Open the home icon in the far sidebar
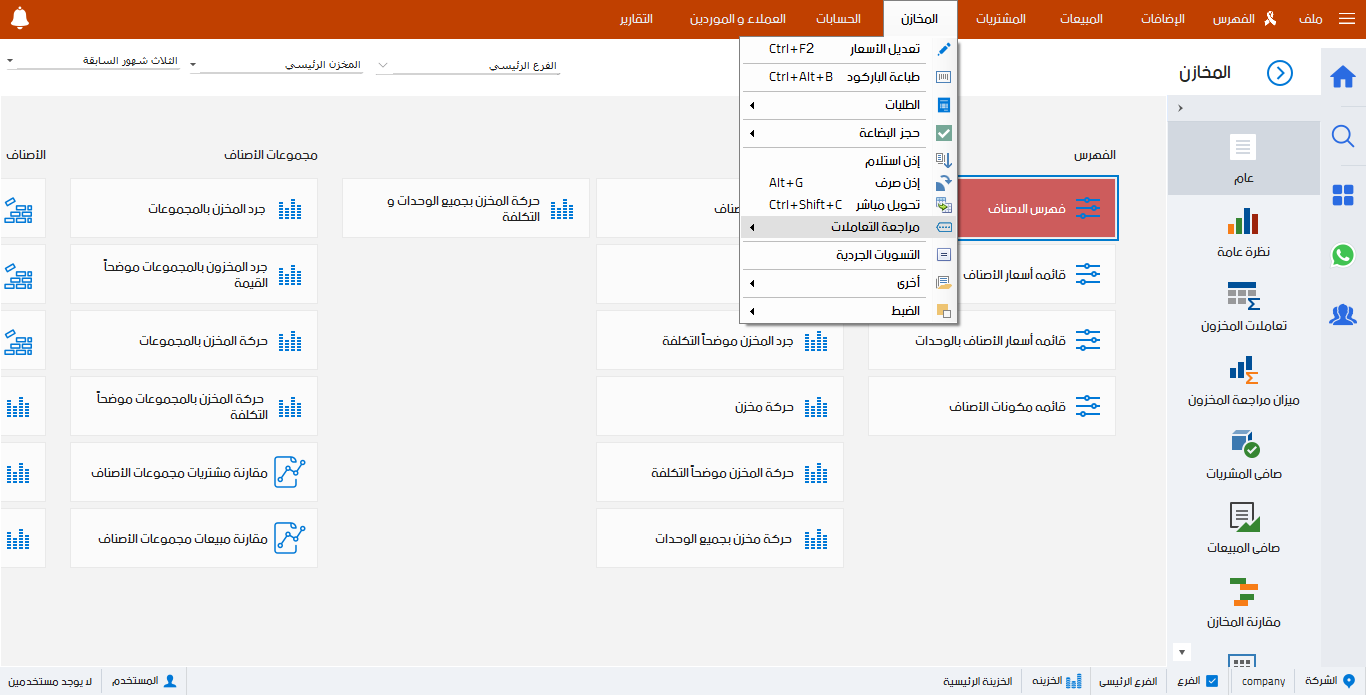1366x695 pixels. tap(1343, 75)
